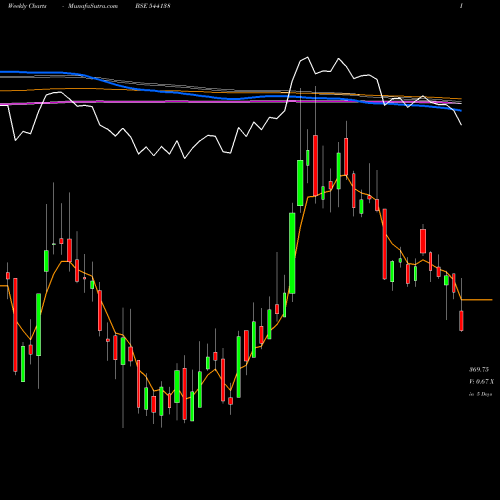Click the 'in 5 Days' label
500x500 pixels.
pyautogui.click(x=480, y=394)
